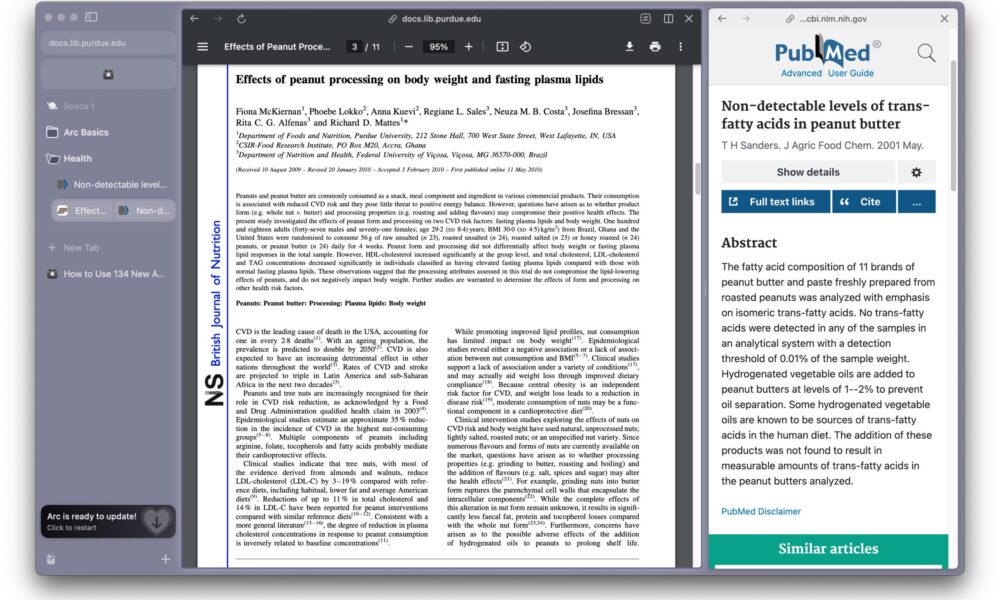1000x600 pixels.
Task: Open the display settings gear button
Action: click(x=916, y=172)
